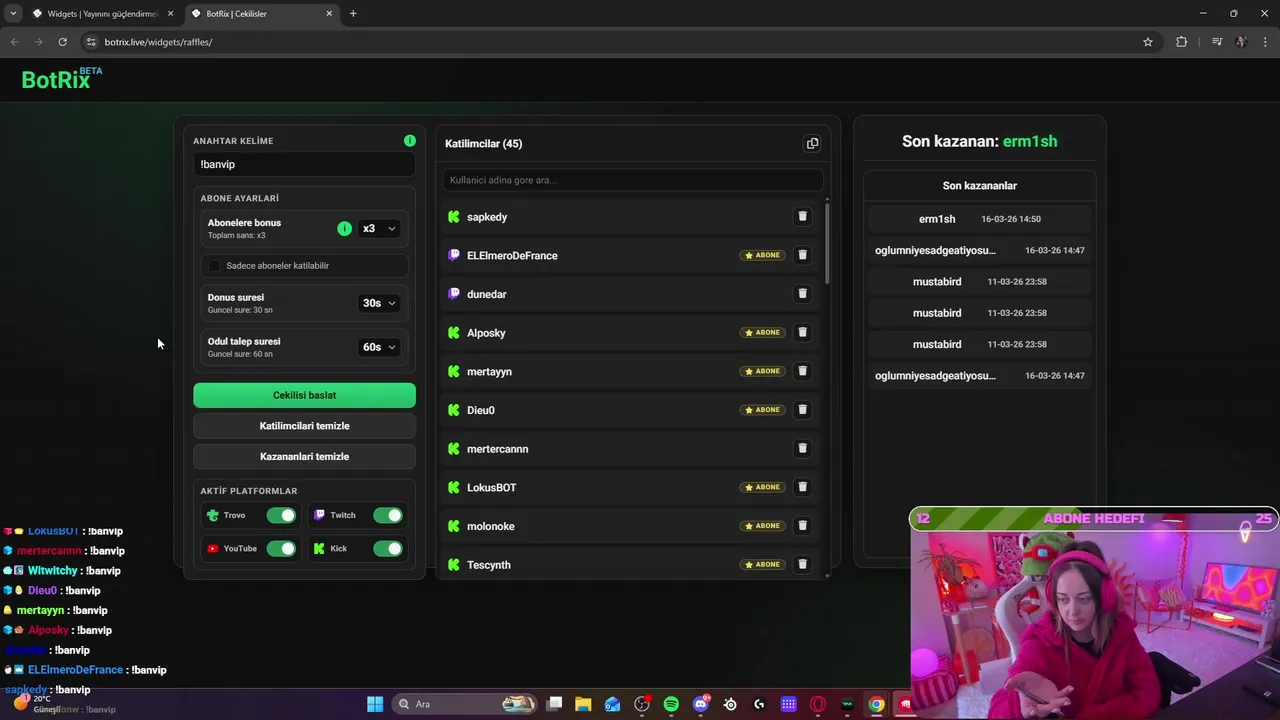Screen dimensions: 1280x720
Task: Click the trash icon for dunedar
Action: (802, 294)
